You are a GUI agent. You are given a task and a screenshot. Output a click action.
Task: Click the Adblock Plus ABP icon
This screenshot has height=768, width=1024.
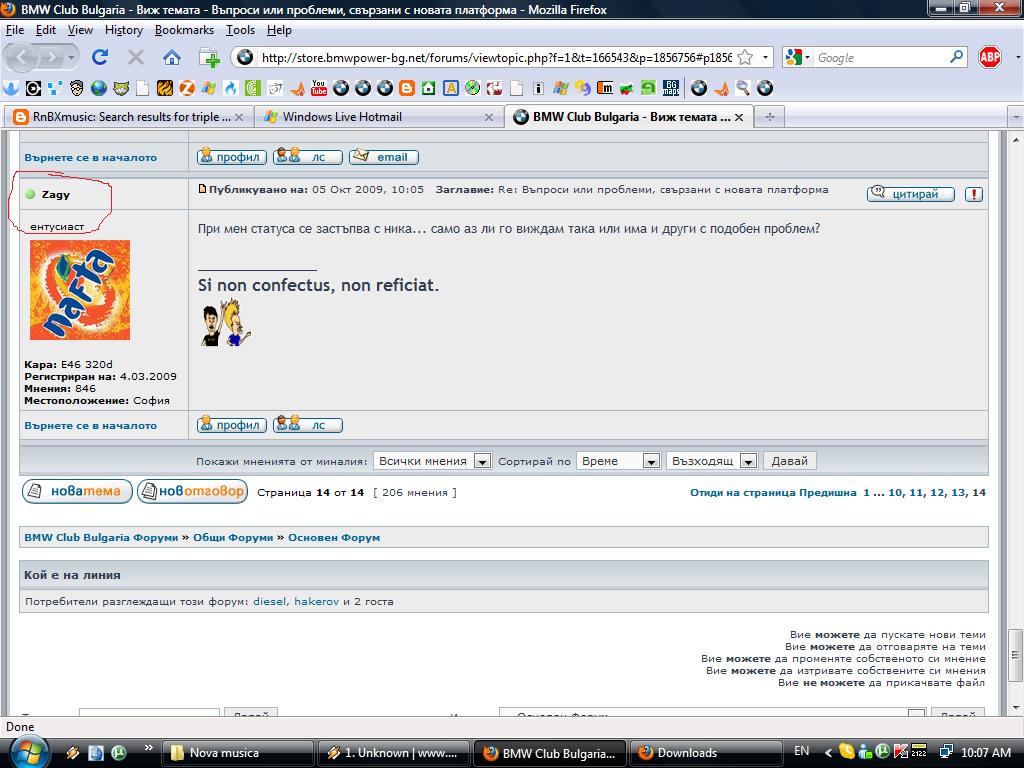(989, 57)
